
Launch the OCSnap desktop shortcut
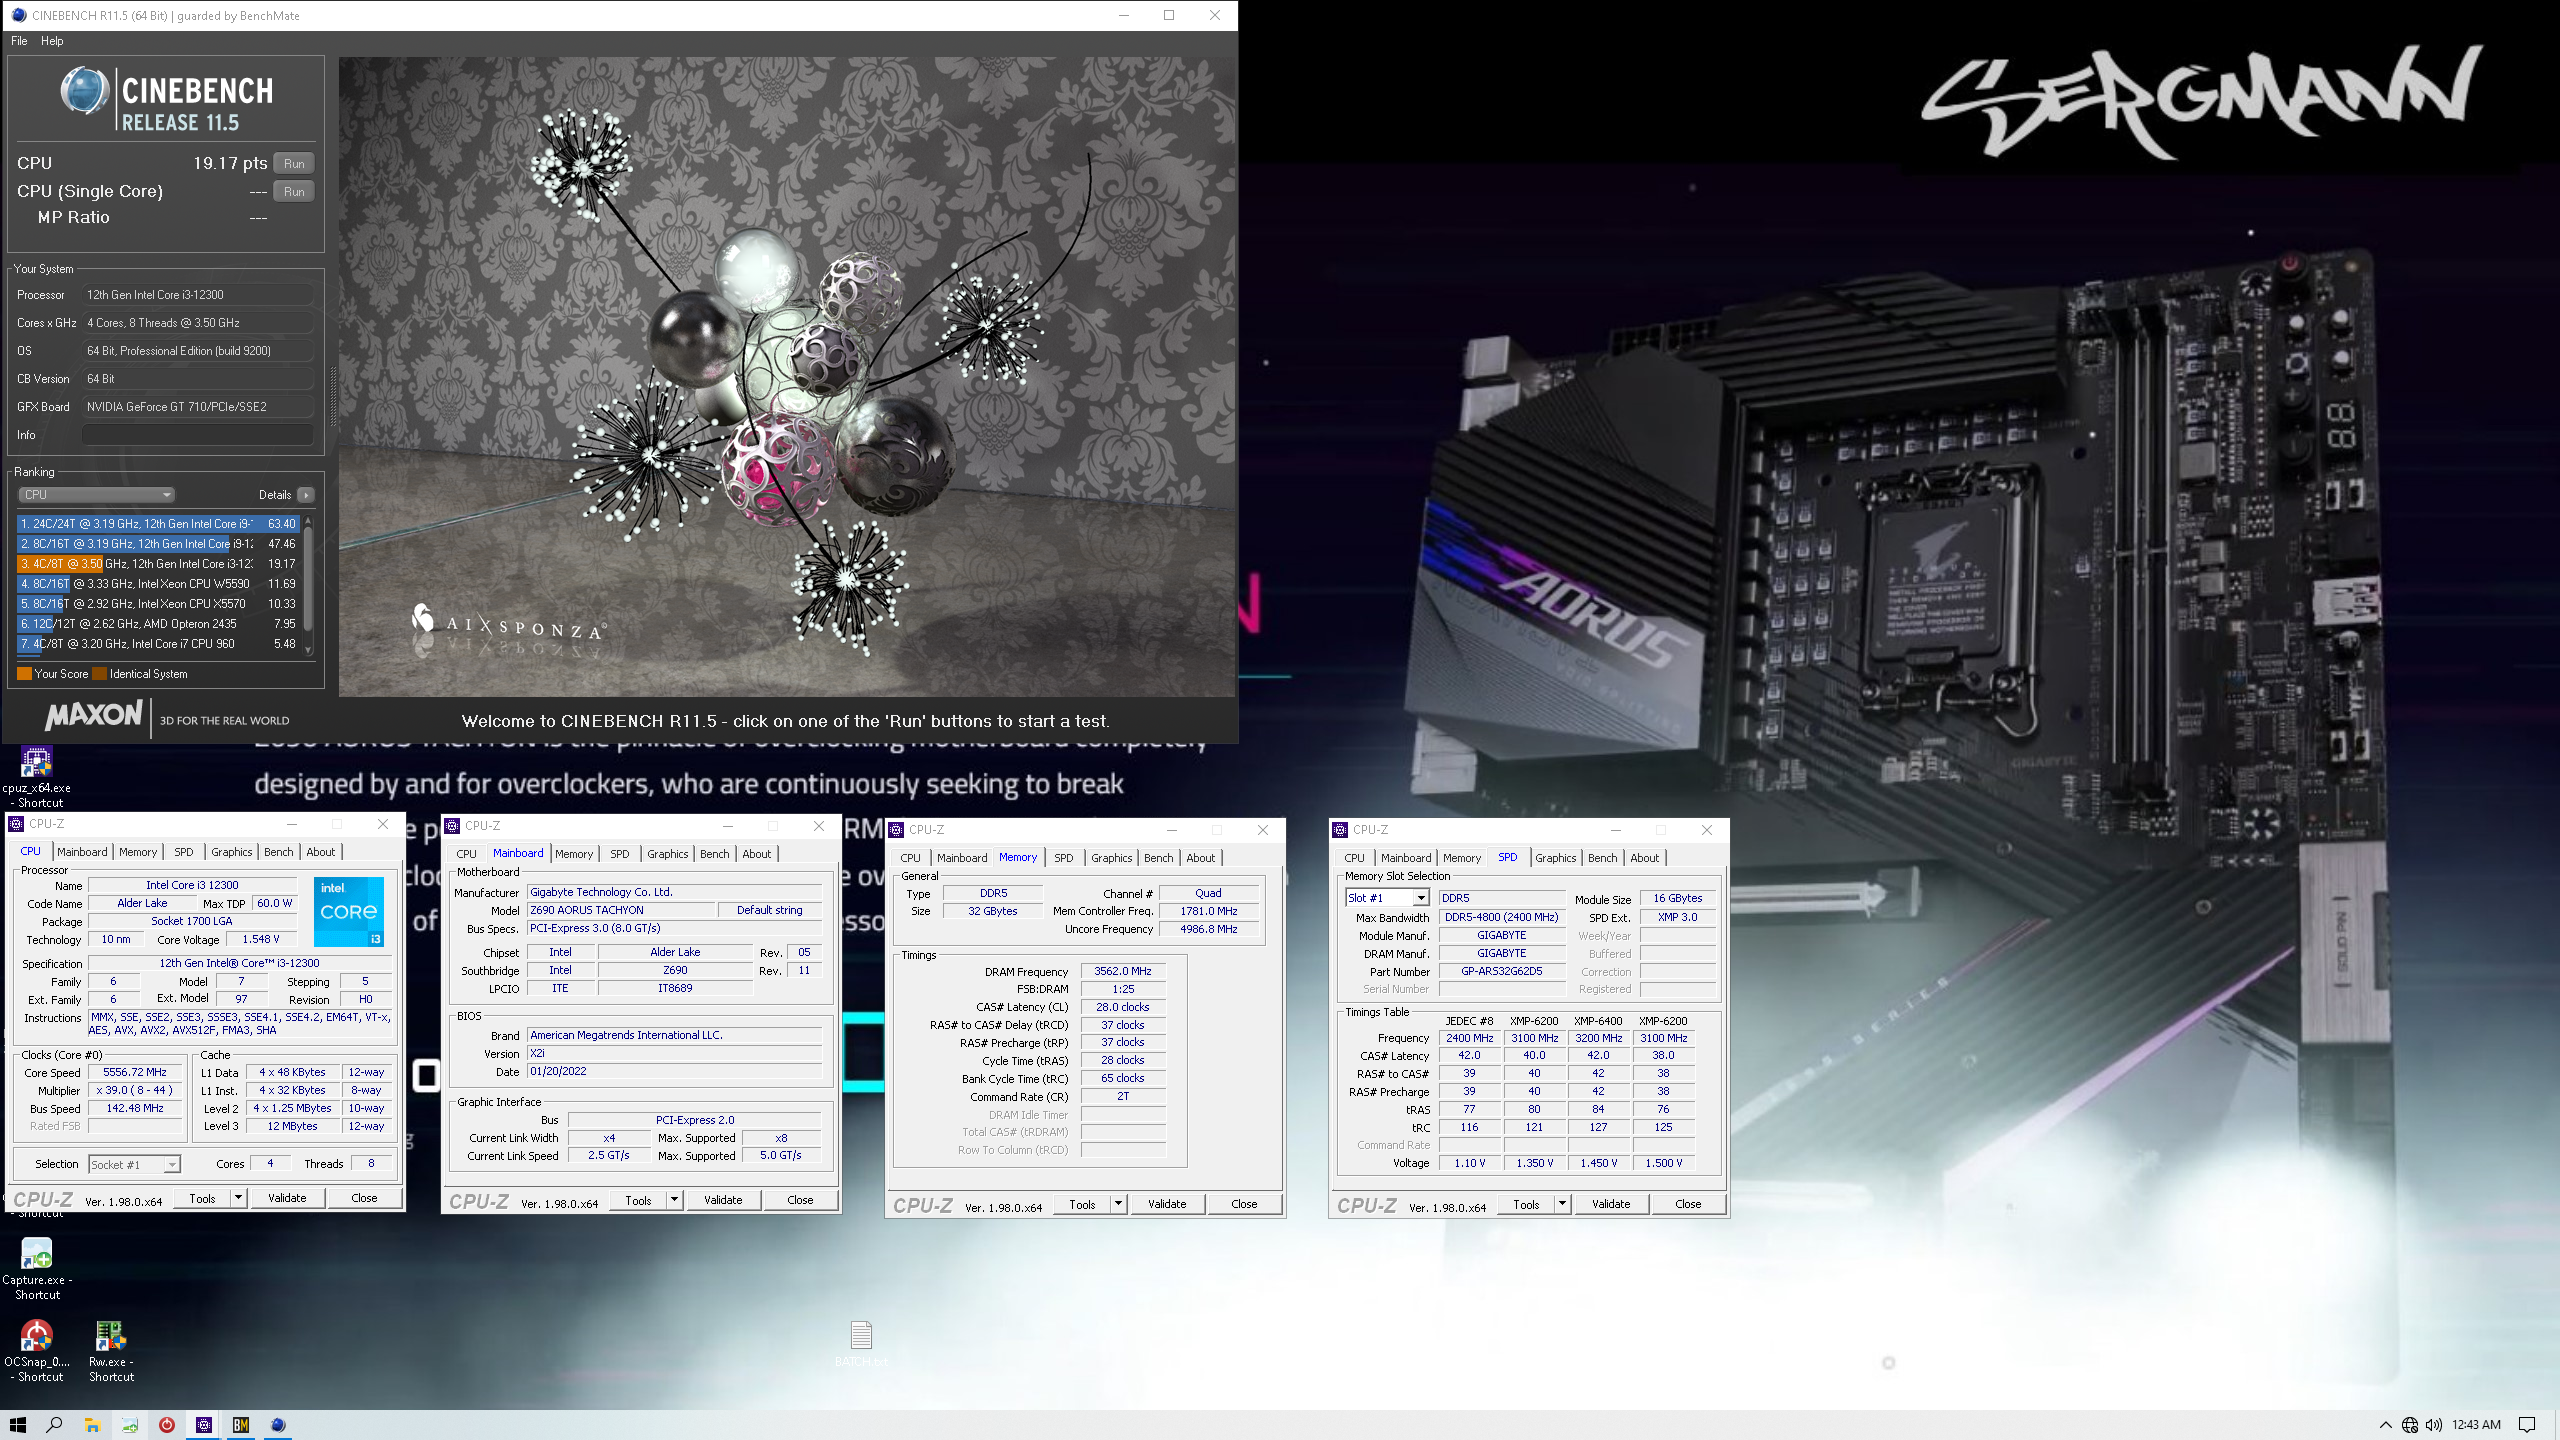click(x=37, y=1350)
